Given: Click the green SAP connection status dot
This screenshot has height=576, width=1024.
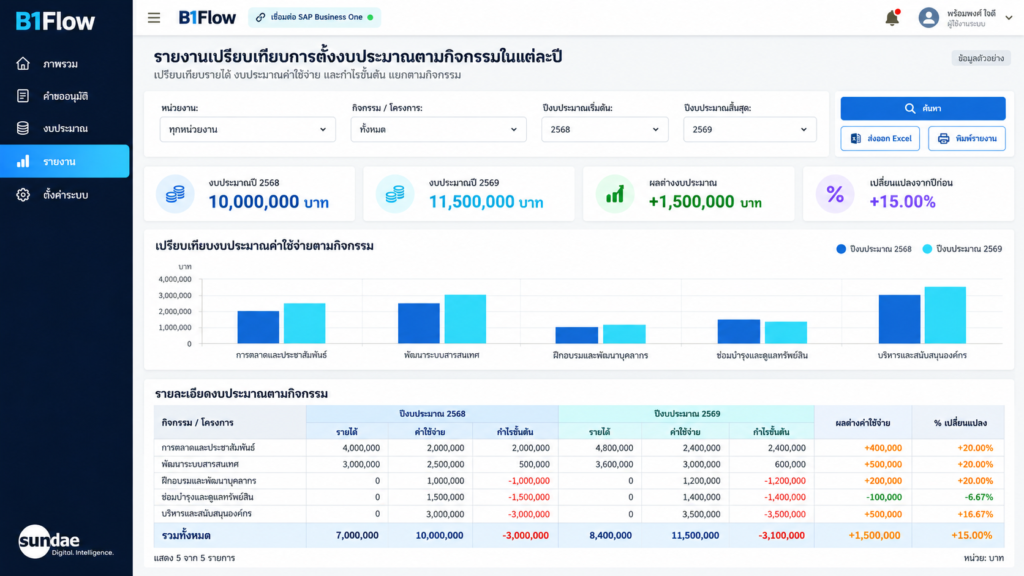Looking at the screenshot, I should coord(370,17).
